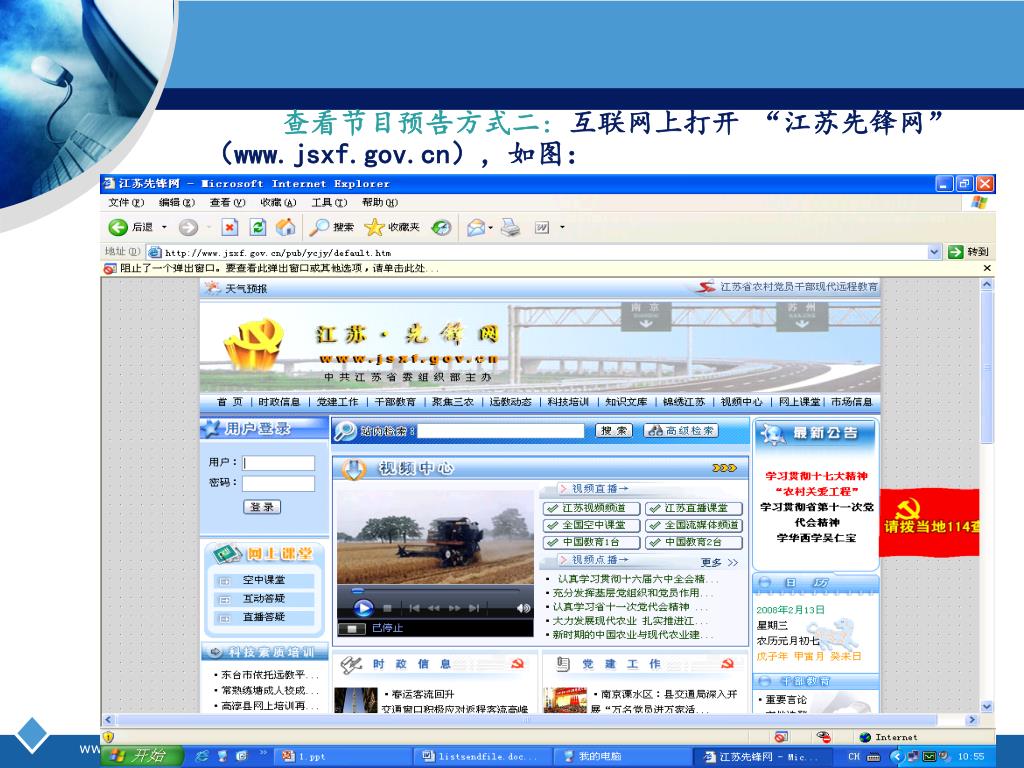
Task: Select 江苏直播课堂 live channel
Action: 694,508
